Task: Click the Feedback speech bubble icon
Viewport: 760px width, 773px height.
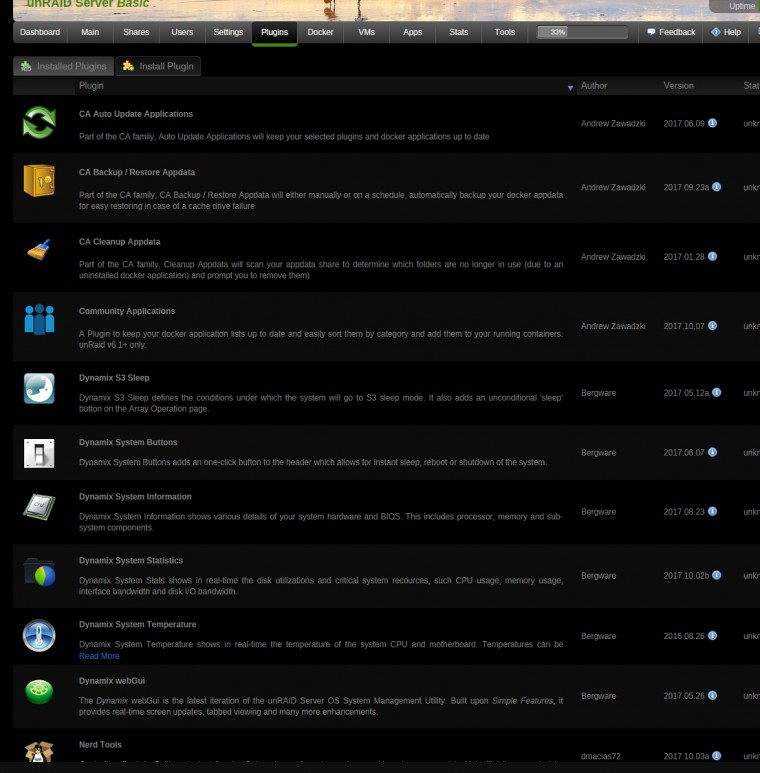Action: point(651,32)
